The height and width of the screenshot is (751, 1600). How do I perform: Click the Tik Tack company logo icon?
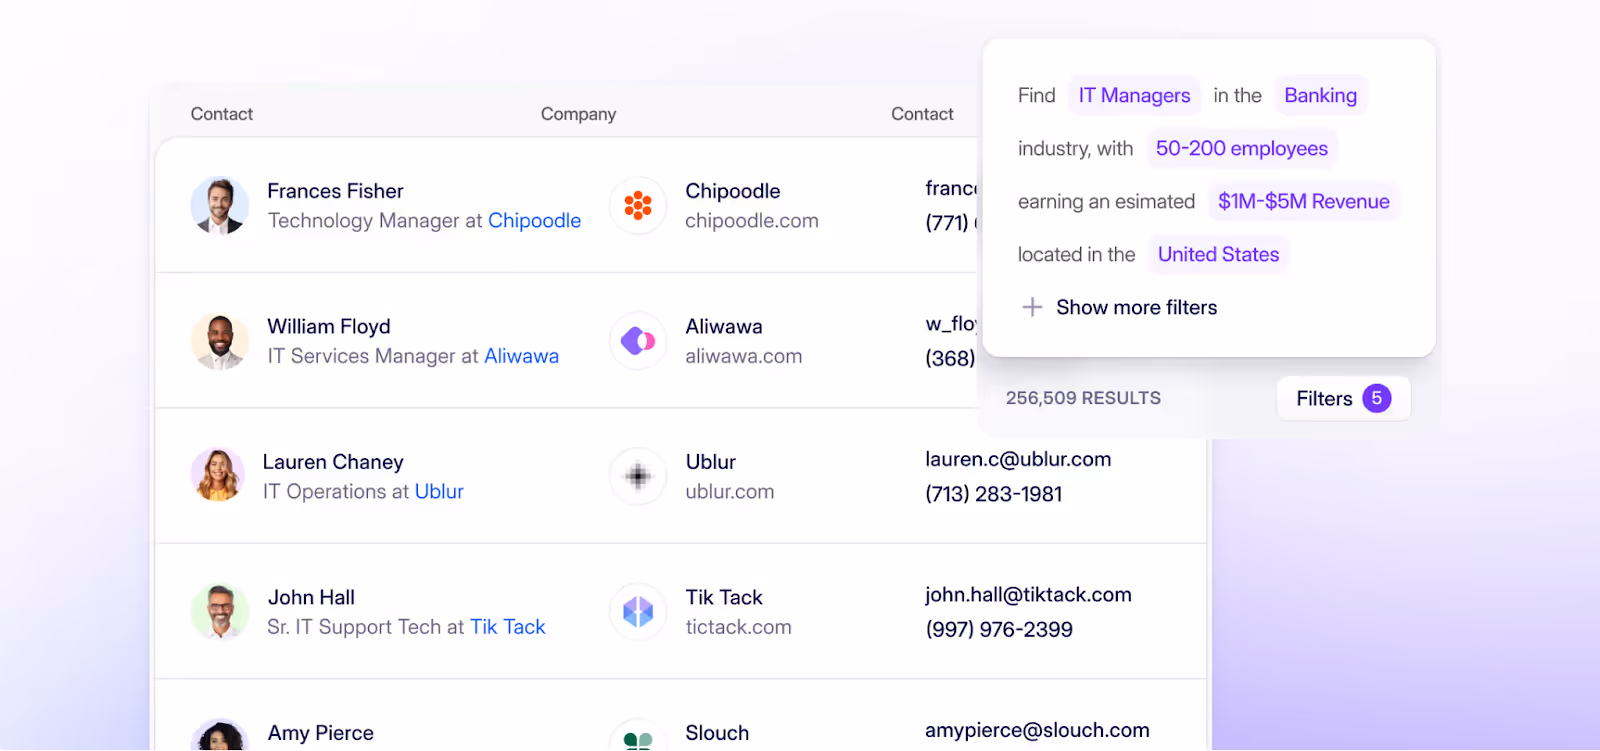tap(638, 611)
